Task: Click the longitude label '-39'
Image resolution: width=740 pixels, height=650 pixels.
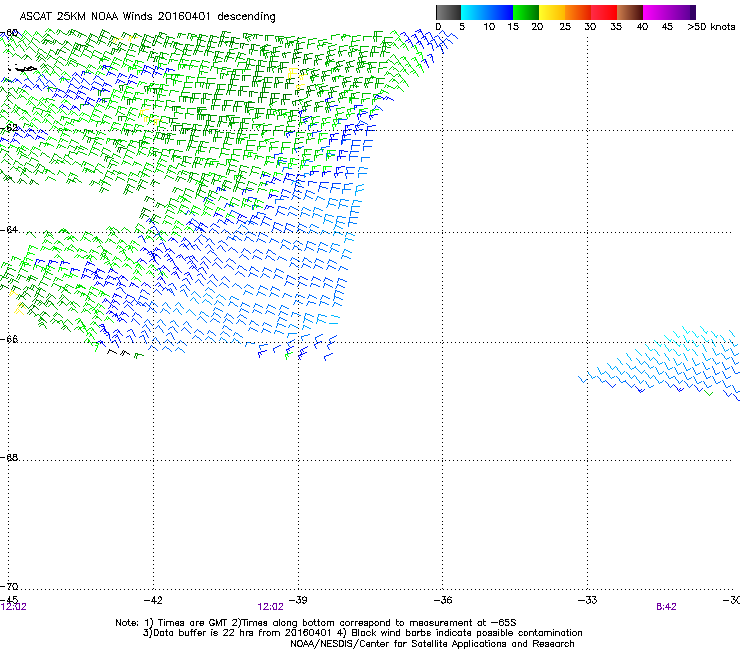Action: [x=298, y=600]
